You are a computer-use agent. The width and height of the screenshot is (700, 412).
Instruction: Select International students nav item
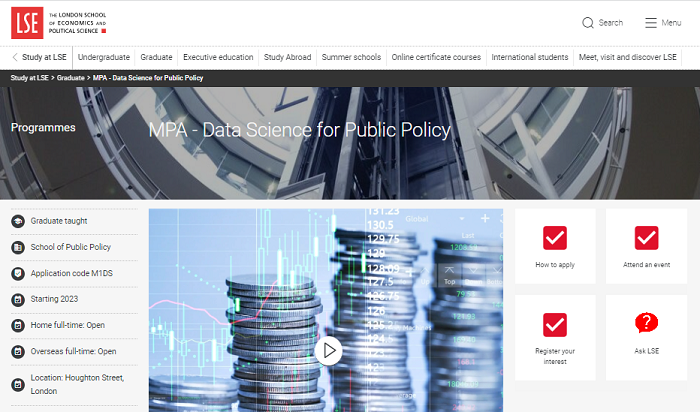(530, 57)
